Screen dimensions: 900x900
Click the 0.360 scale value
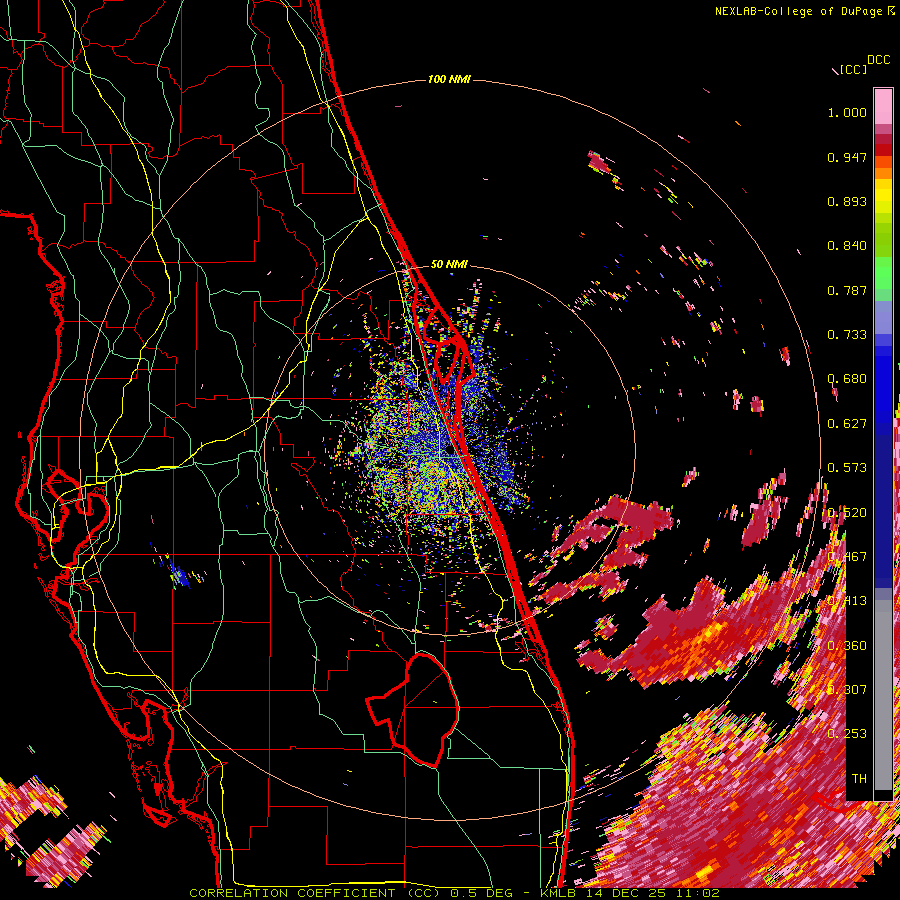click(x=847, y=646)
